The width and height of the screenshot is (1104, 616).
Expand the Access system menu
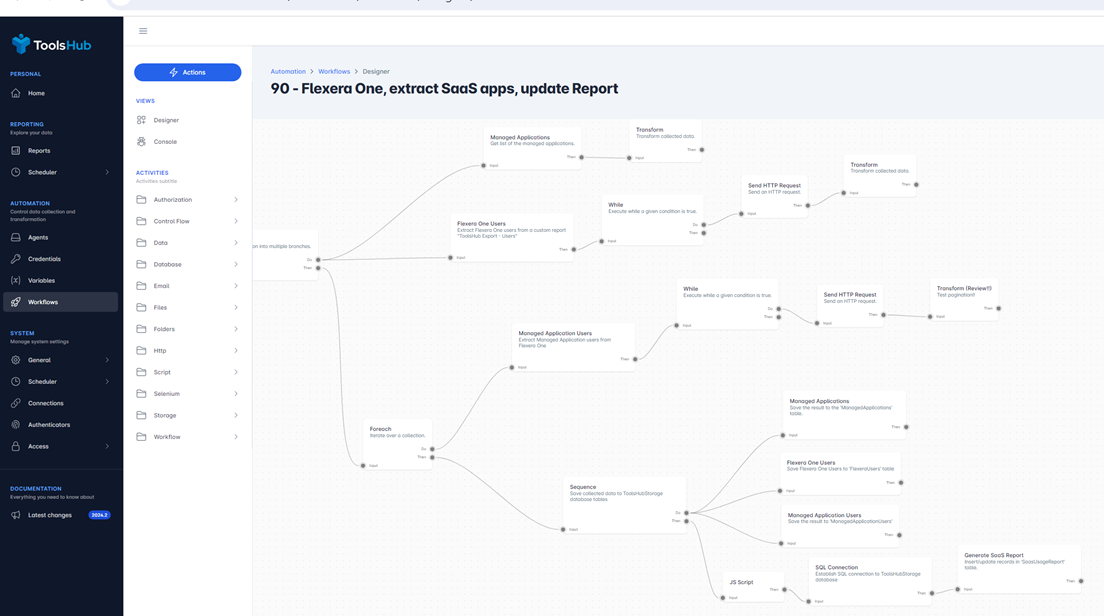[107, 446]
